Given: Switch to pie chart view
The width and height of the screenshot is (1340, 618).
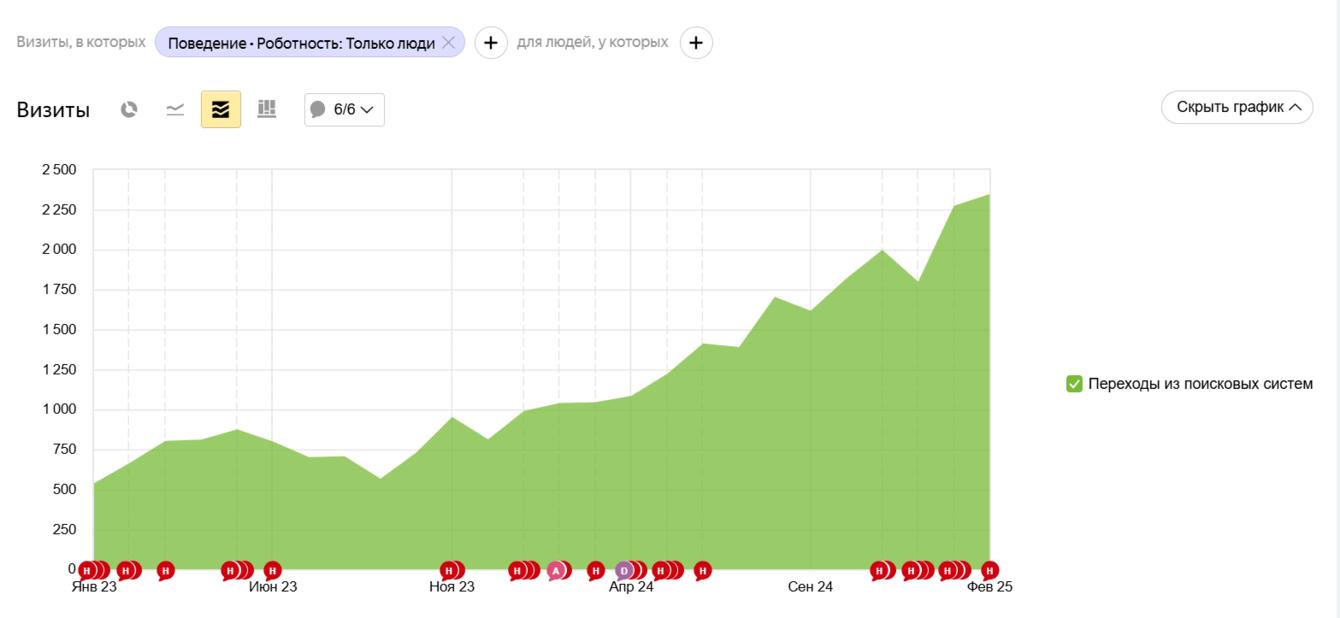Looking at the screenshot, I should tap(129, 110).
